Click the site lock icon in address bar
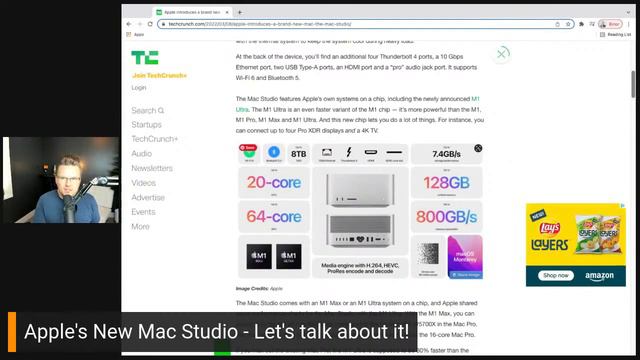640x360 pixels. coord(163,24)
